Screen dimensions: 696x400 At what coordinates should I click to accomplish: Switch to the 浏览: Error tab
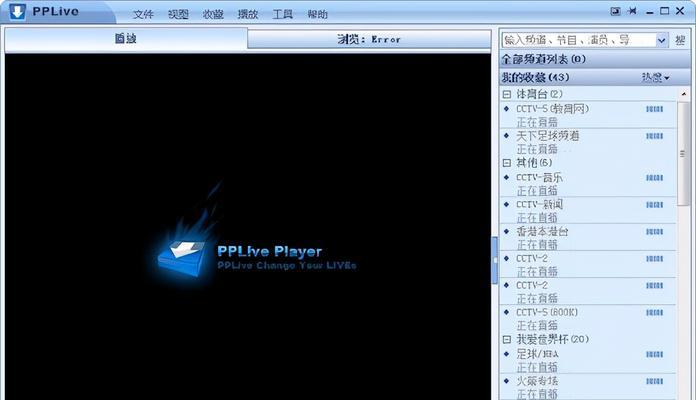click(369, 39)
